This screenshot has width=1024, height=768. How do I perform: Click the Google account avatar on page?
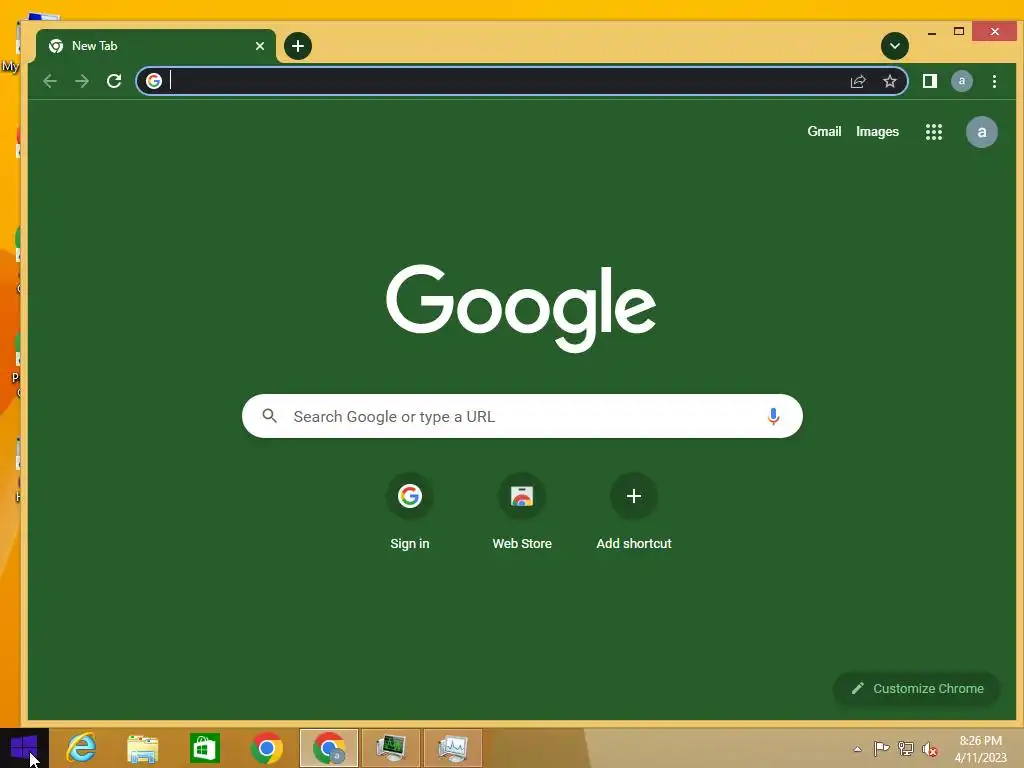tap(982, 132)
